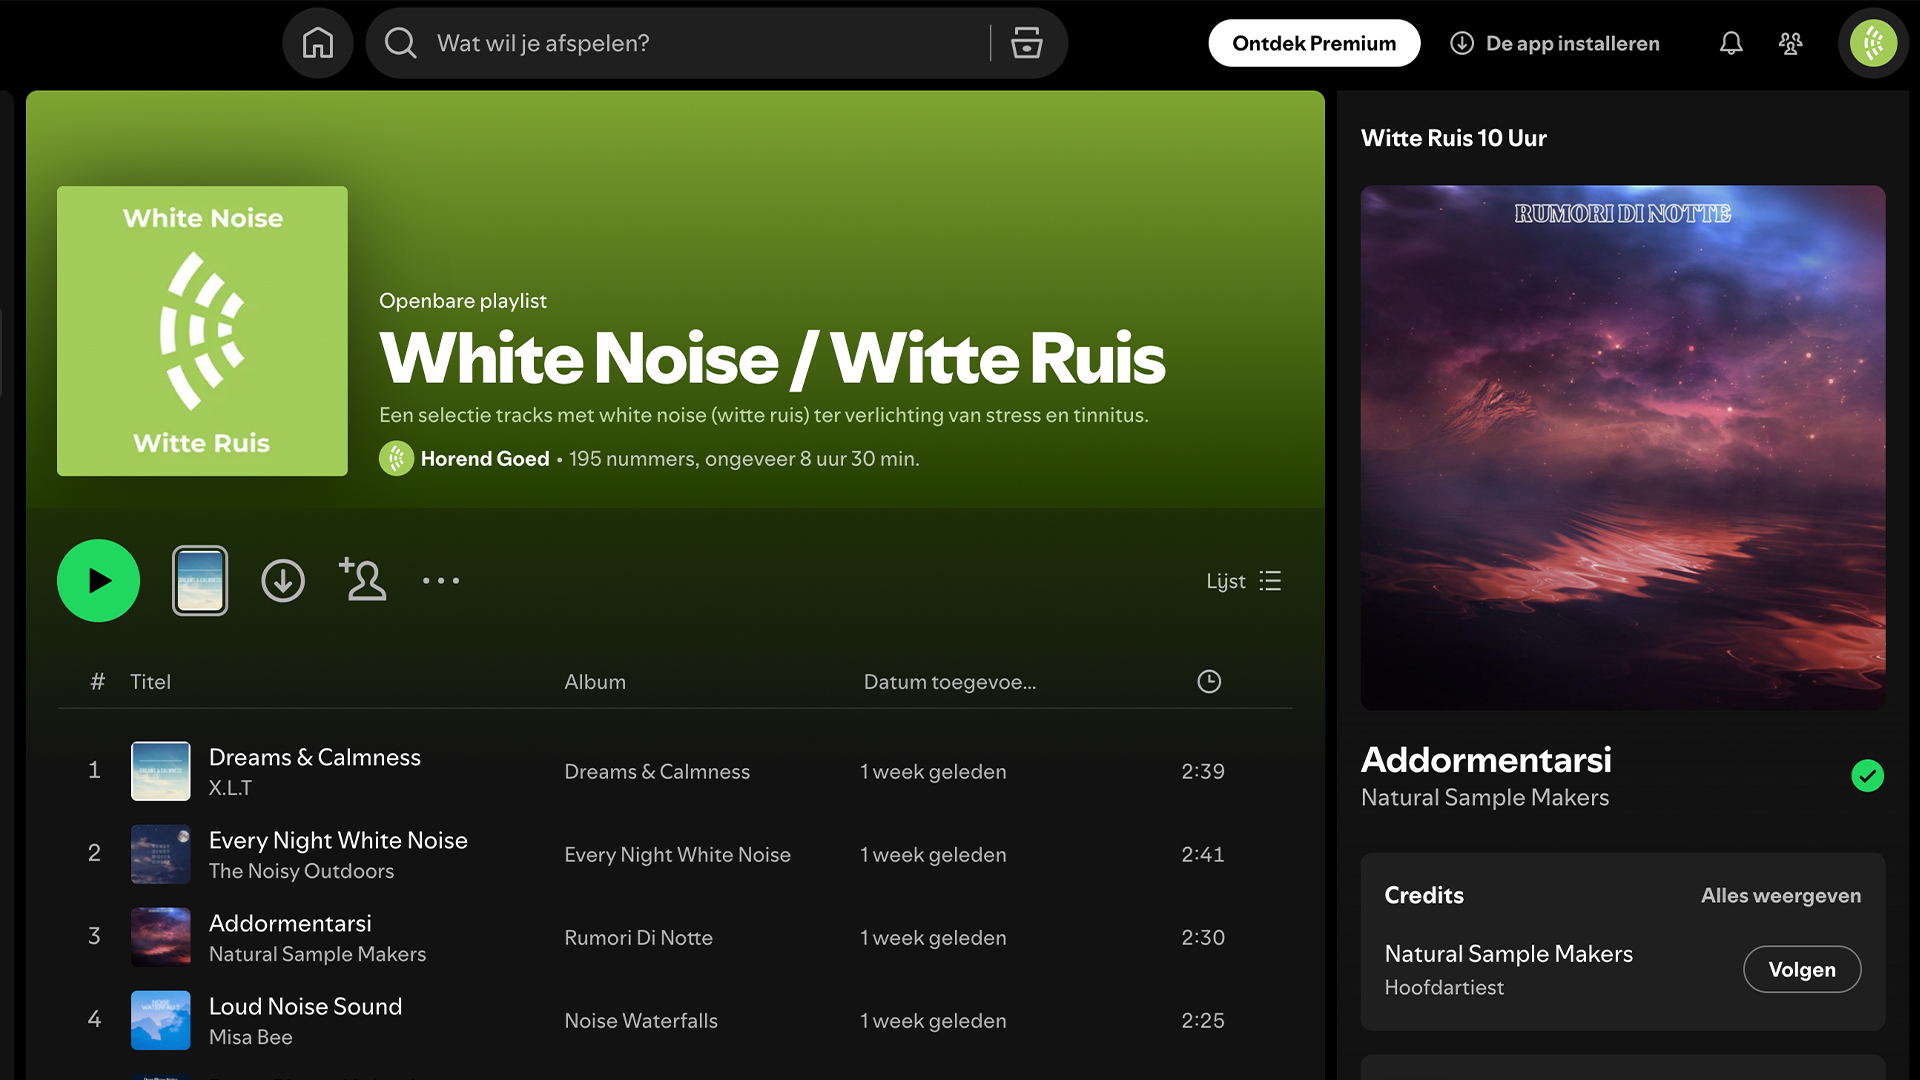Sort by the Album column header

pyautogui.click(x=595, y=681)
